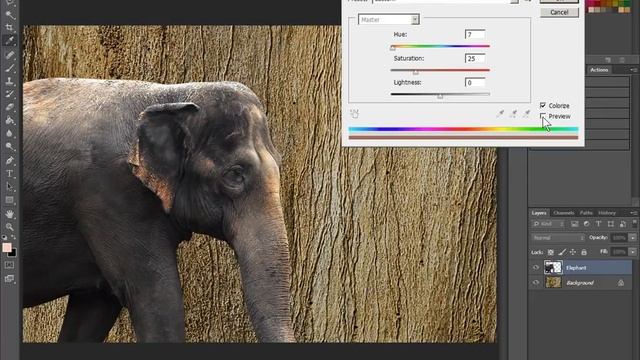Filter layers by adjustment layers icon

tap(587, 224)
